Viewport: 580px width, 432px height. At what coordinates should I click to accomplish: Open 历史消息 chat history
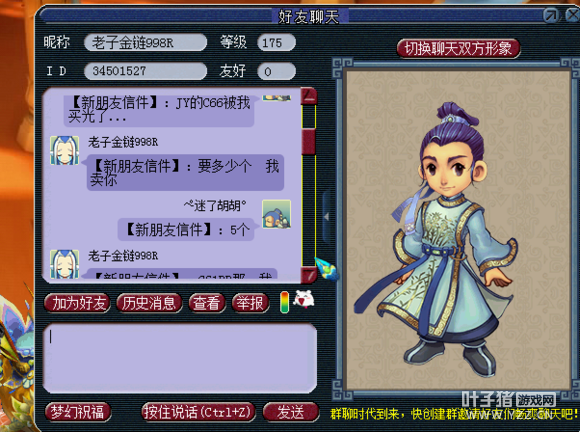click(x=149, y=303)
